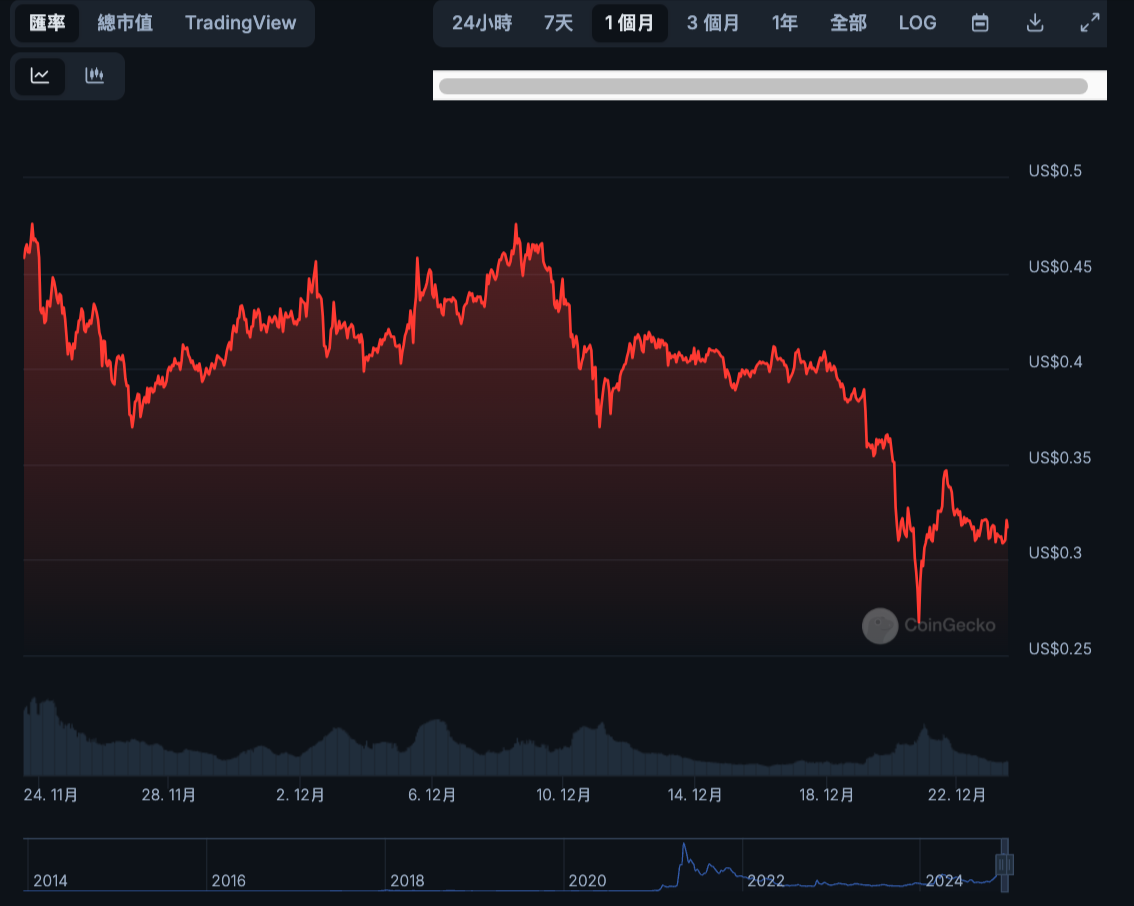
Task: Click the download chart data icon
Action: [1036, 22]
